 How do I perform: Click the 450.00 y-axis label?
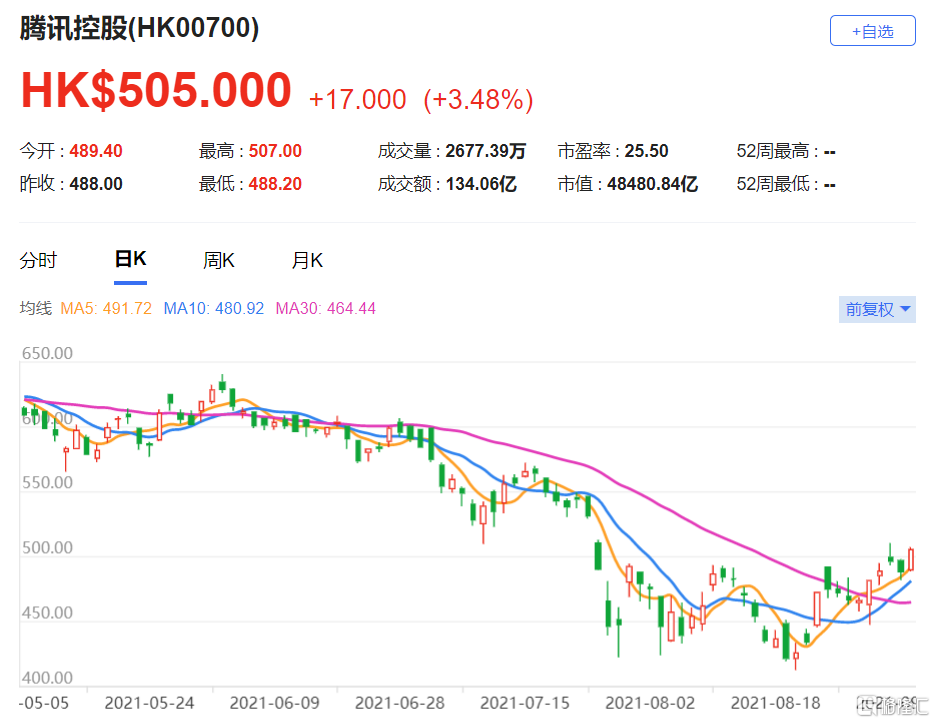pos(47,613)
